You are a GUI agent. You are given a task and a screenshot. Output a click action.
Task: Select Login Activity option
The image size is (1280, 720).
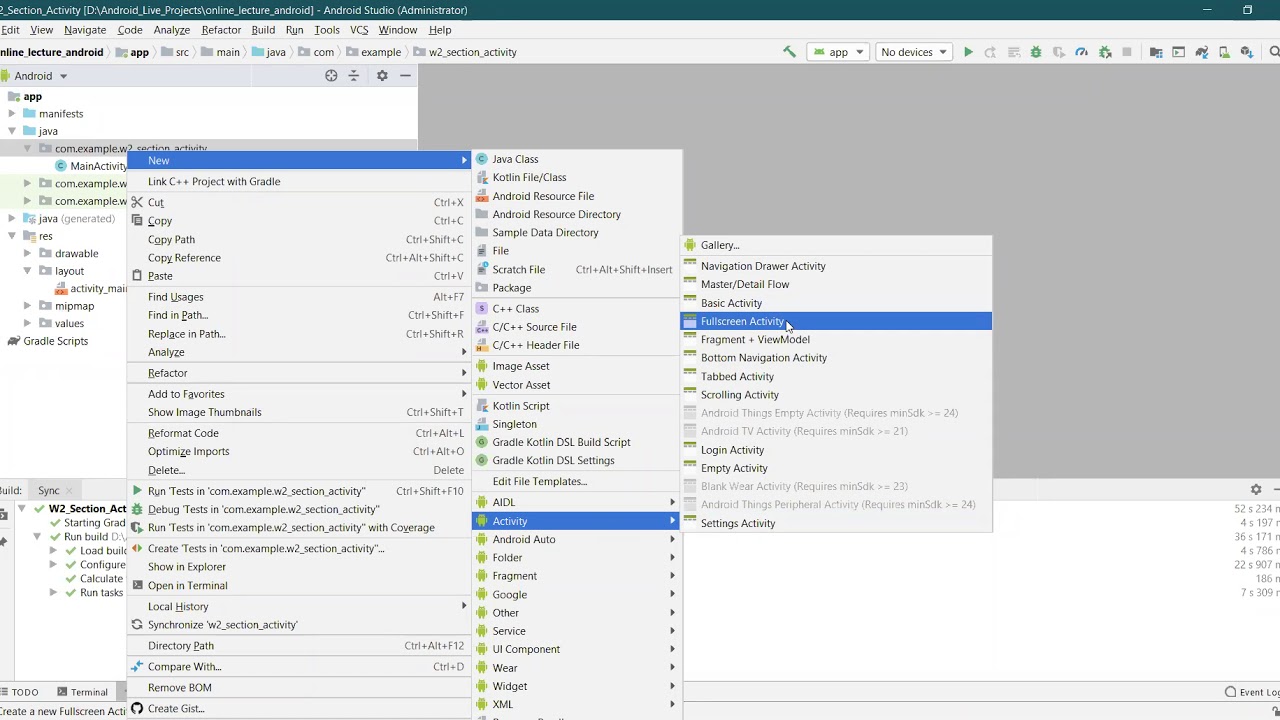click(x=836, y=450)
